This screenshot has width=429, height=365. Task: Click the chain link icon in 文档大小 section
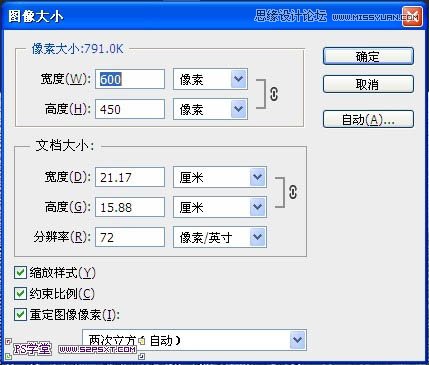pos(293,192)
